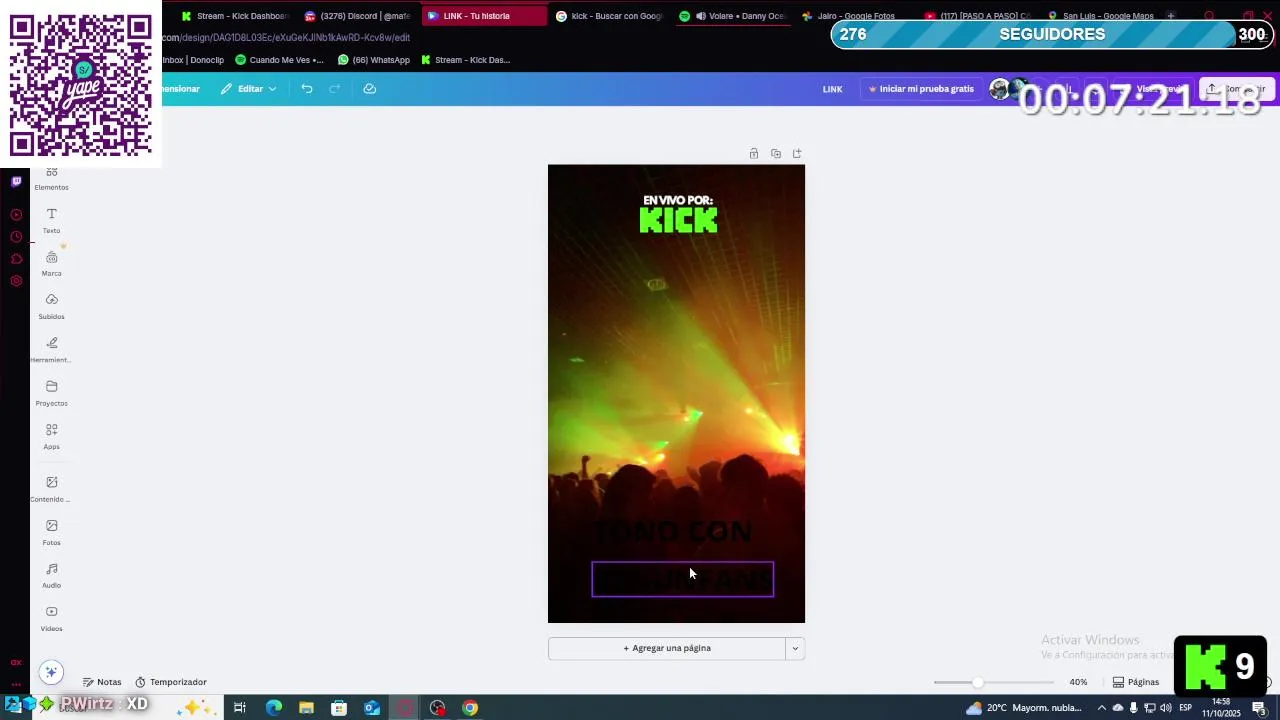The width and height of the screenshot is (1280, 720).
Task: Open the Proyectos panel
Action: (x=51, y=393)
